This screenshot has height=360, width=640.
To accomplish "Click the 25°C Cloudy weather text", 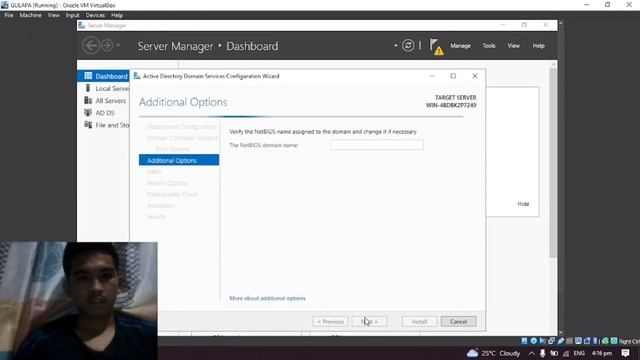I will tap(501, 353).
